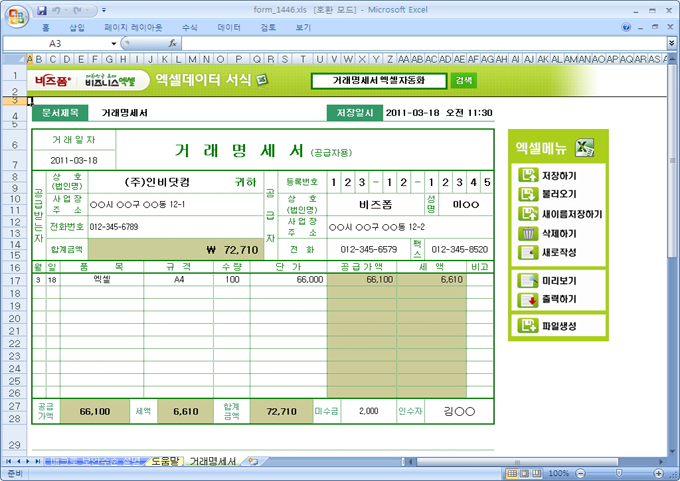Click the Office button logo

click(x=14, y=14)
